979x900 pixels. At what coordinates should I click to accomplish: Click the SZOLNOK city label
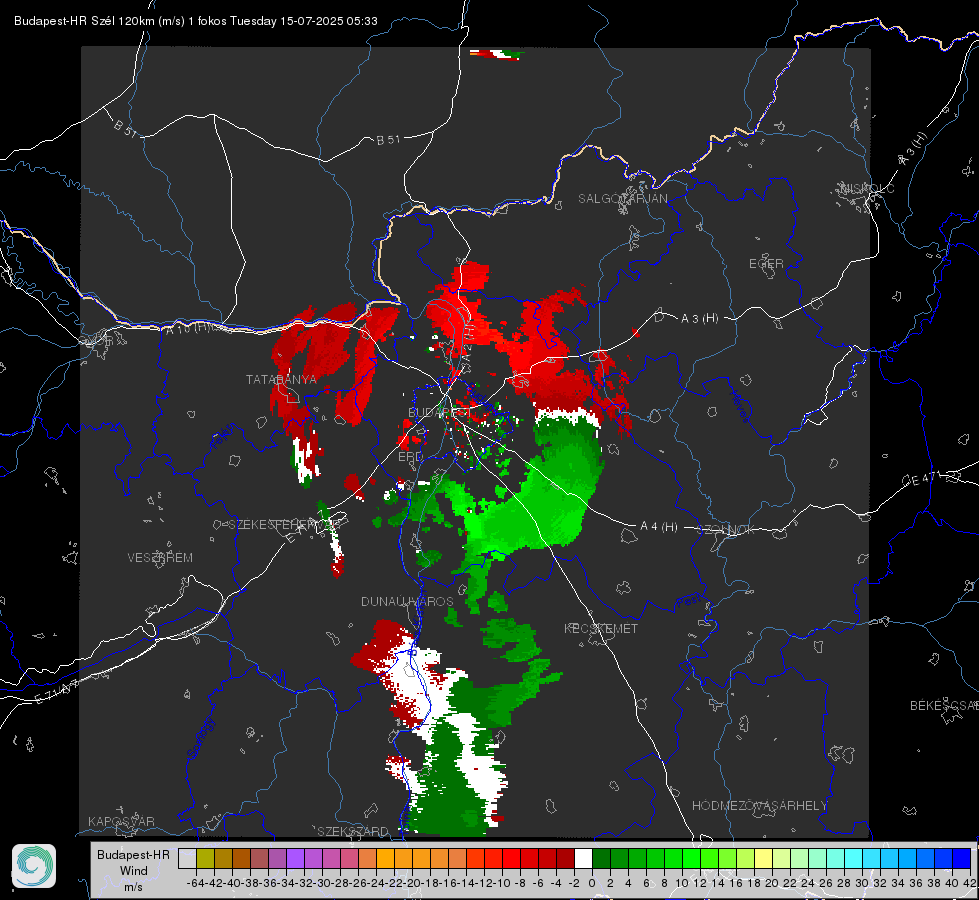(x=726, y=530)
